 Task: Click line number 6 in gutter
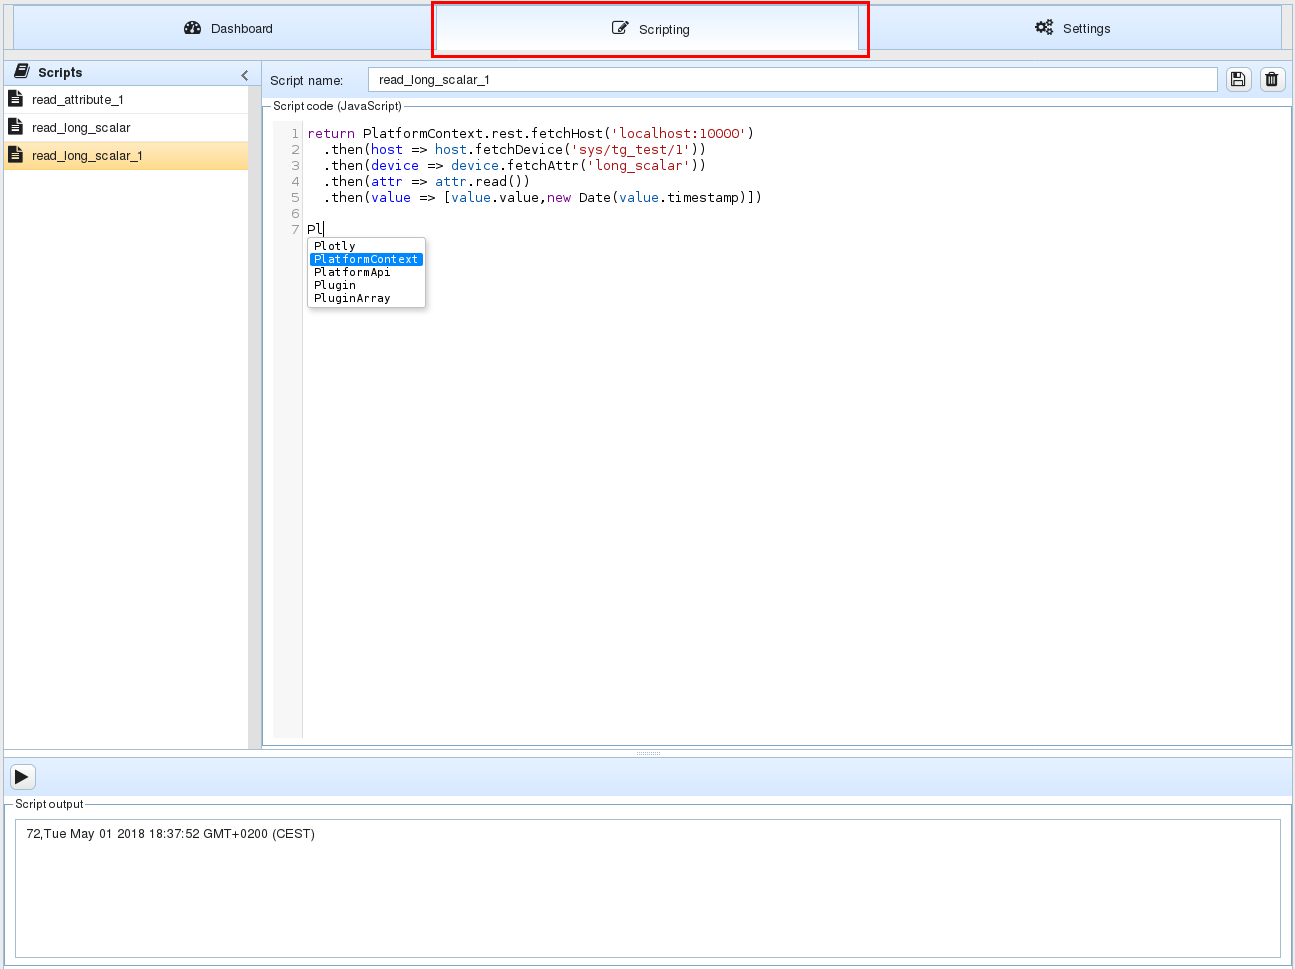[295, 214]
